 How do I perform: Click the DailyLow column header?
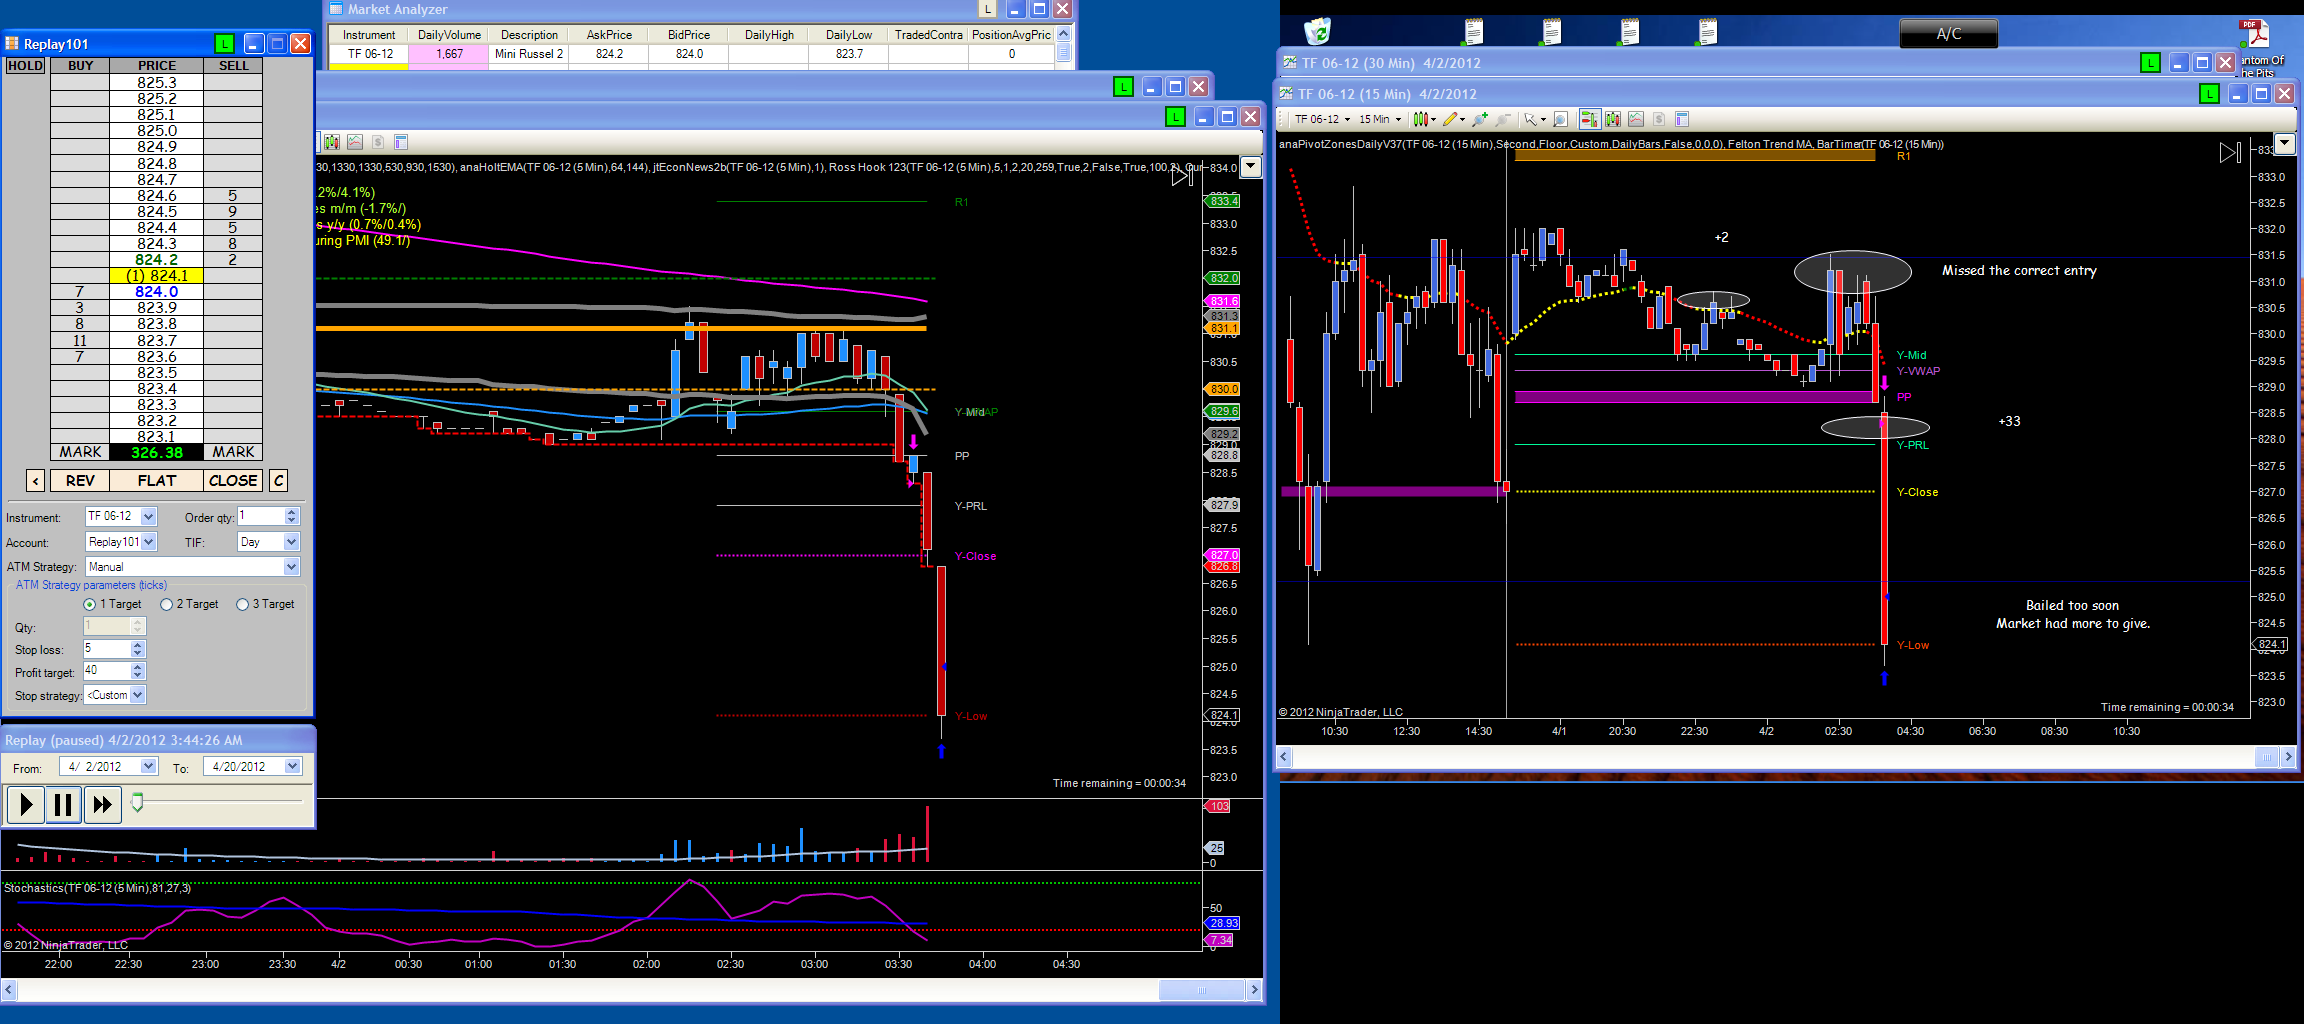point(849,35)
